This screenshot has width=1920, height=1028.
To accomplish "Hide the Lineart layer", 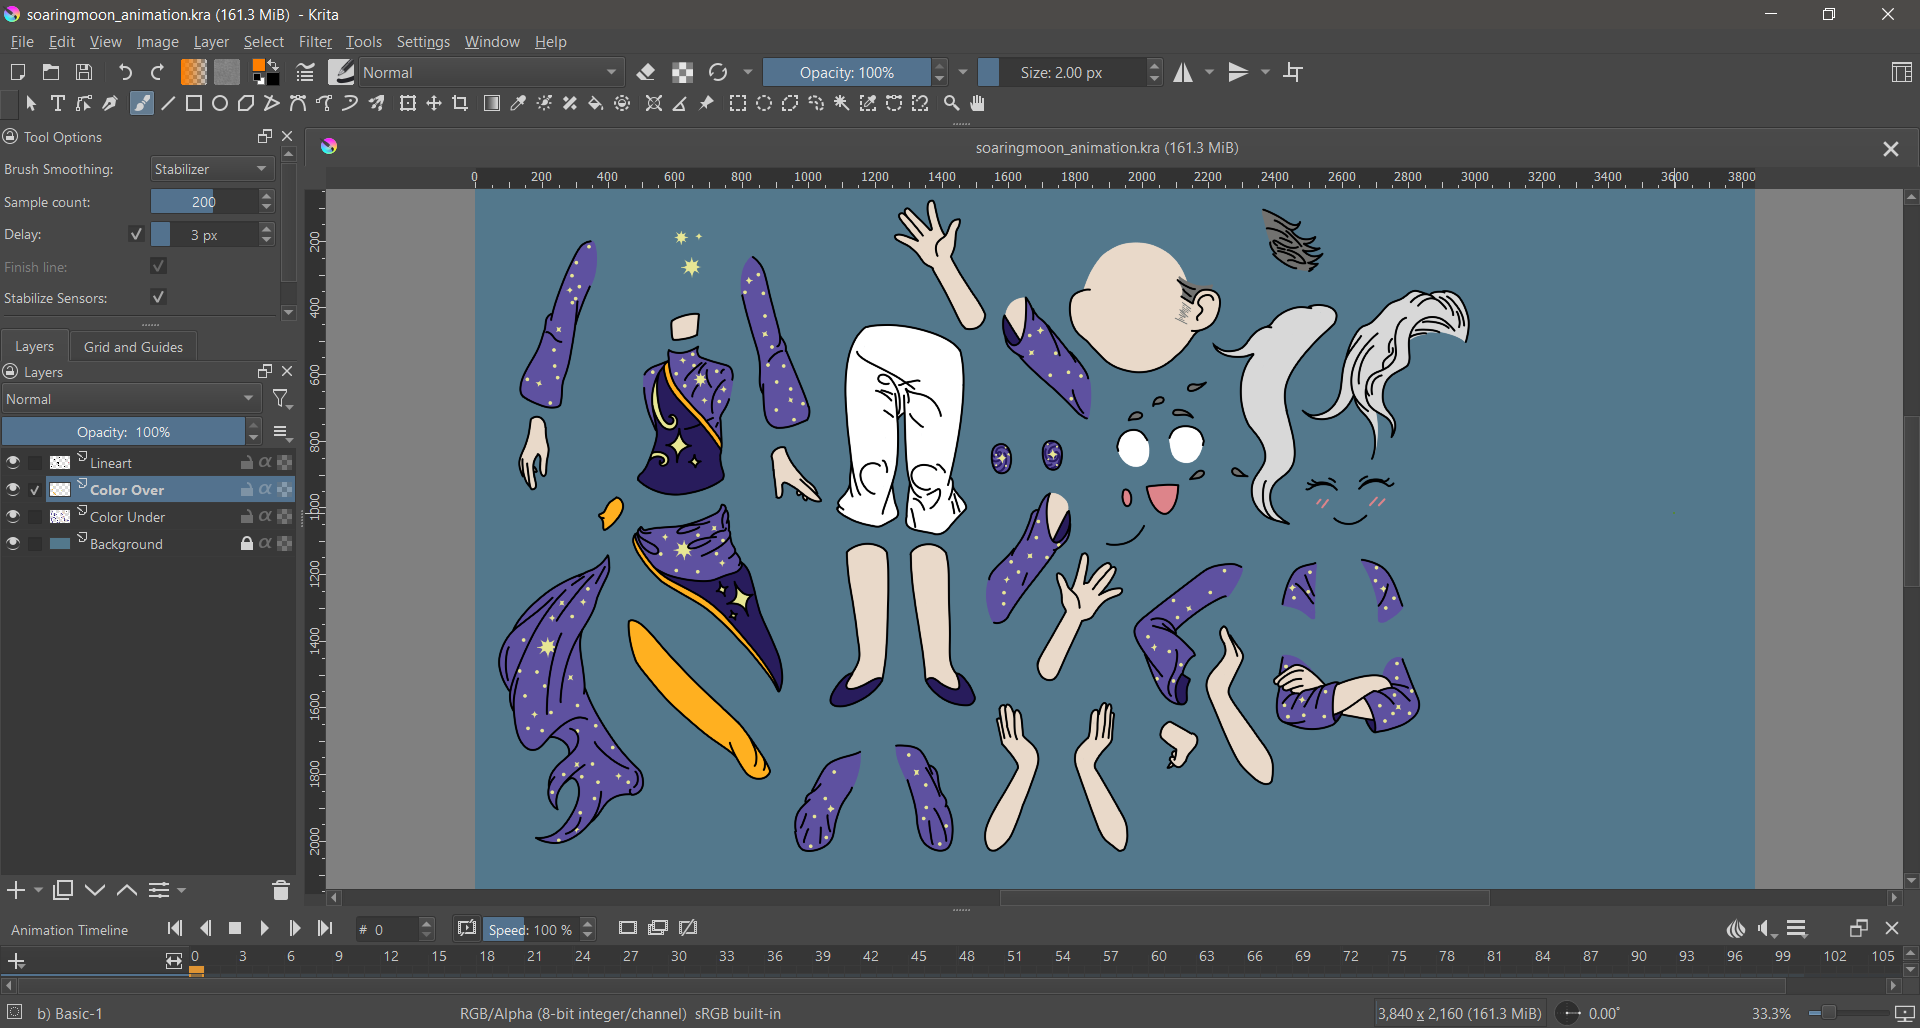I will pyautogui.click(x=13, y=462).
